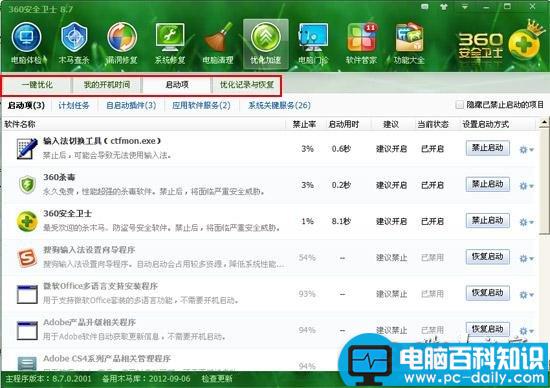Open 电脑清理 broom cleanup icon
550x388 pixels.
[x=218, y=43]
